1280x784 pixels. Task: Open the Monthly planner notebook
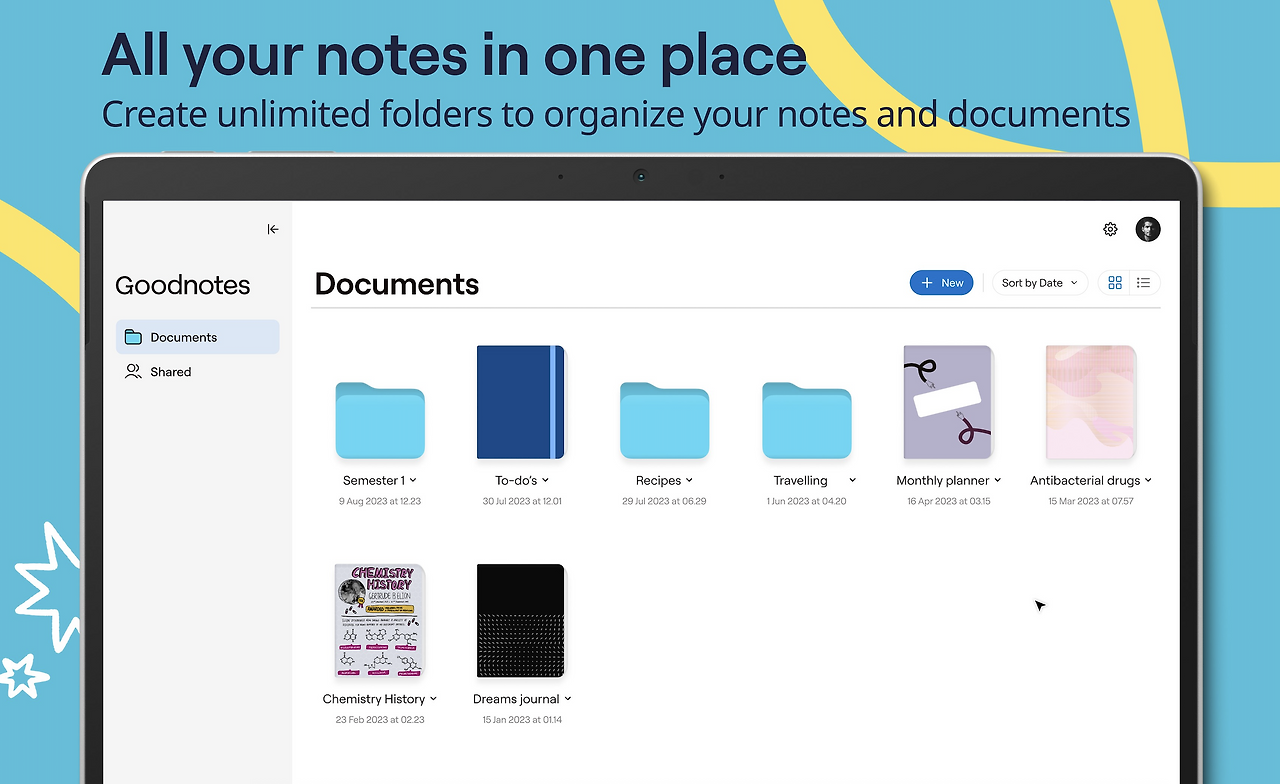[x=948, y=402]
